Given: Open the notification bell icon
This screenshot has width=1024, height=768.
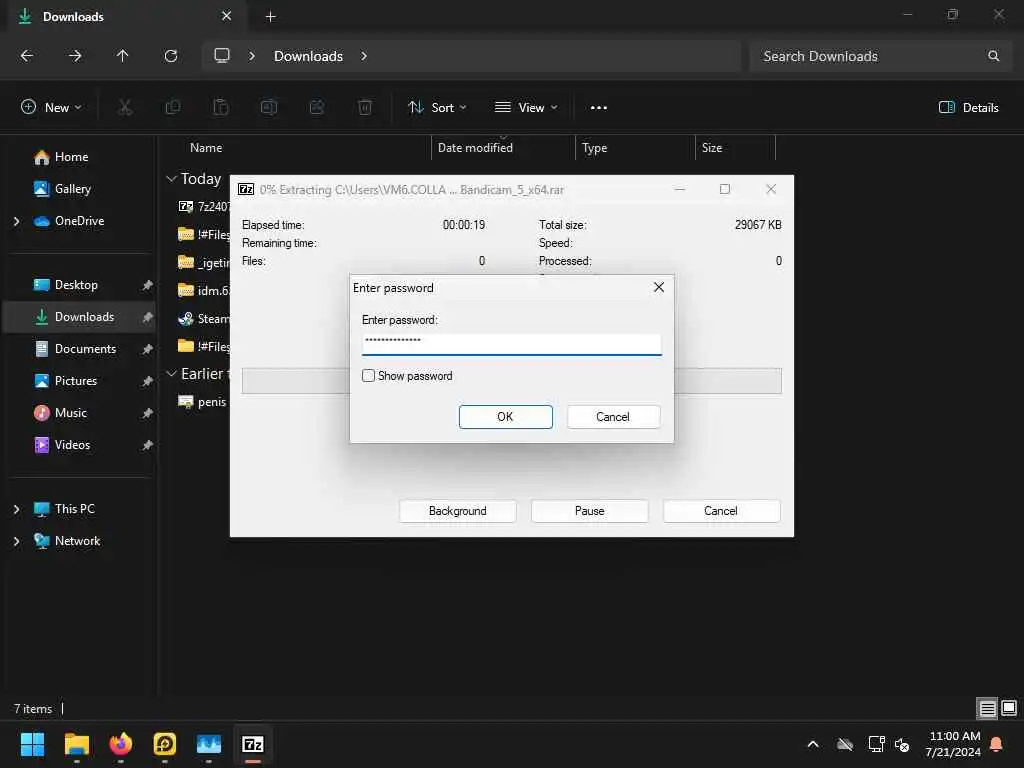Looking at the screenshot, I should pos(996,744).
